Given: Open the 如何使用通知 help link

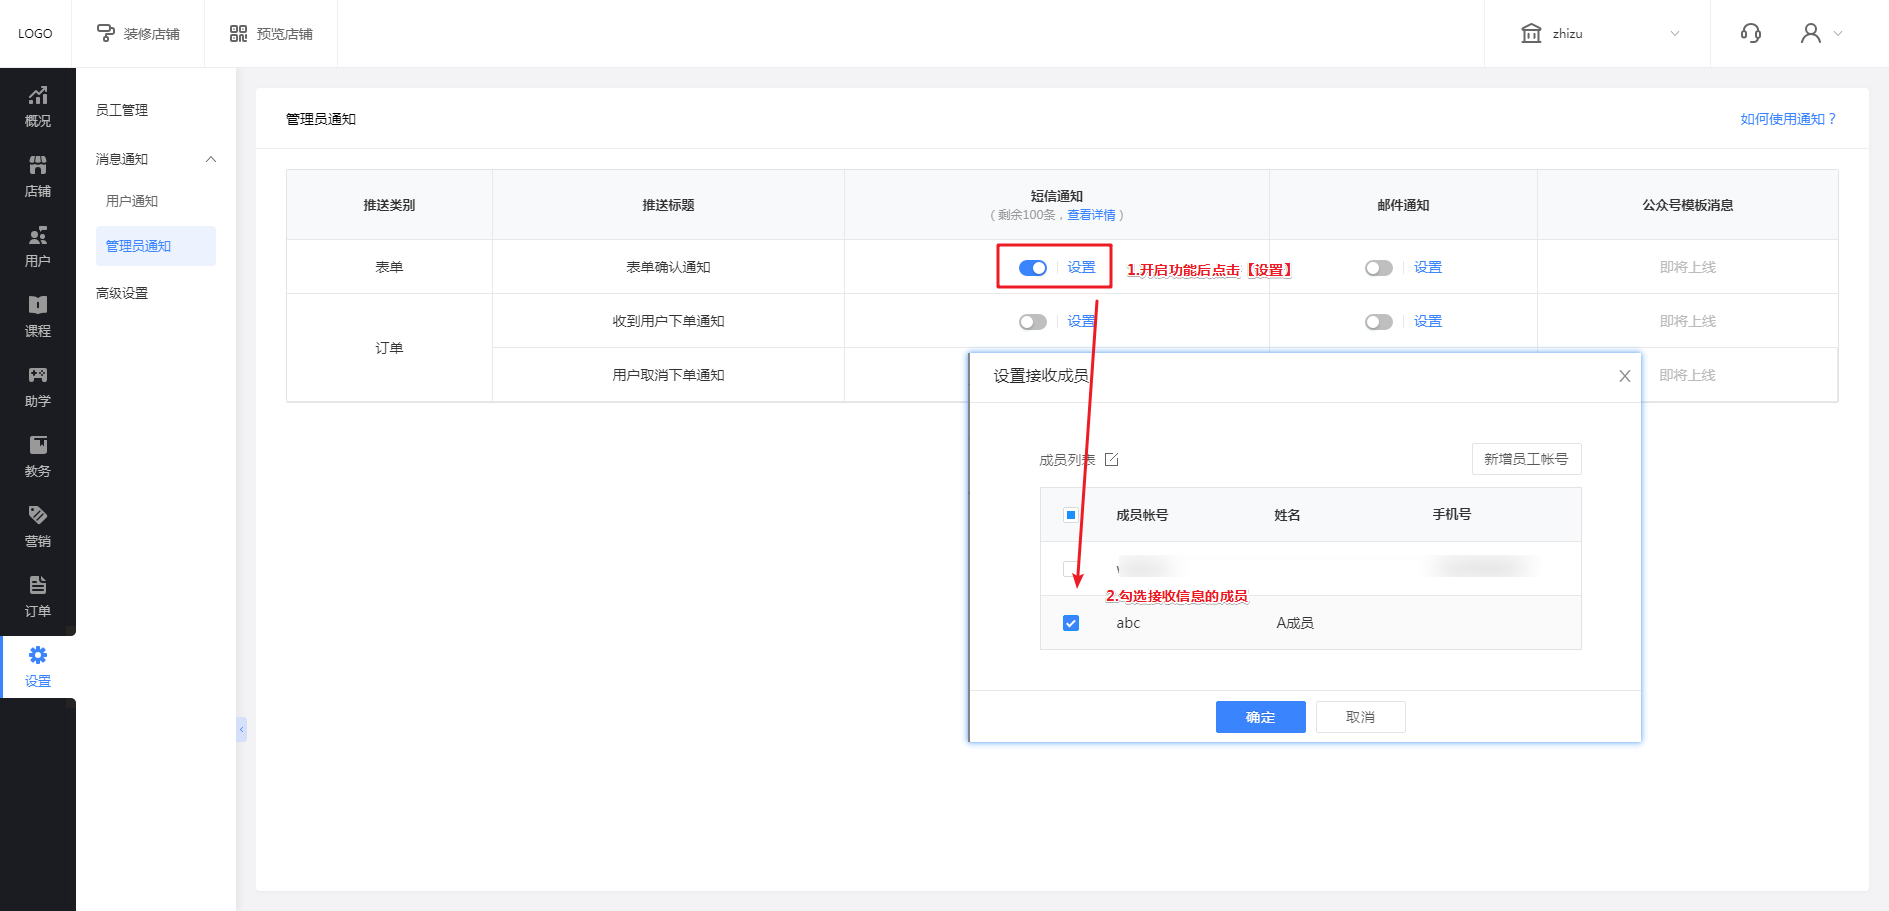Looking at the screenshot, I should [x=1787, y=119].
